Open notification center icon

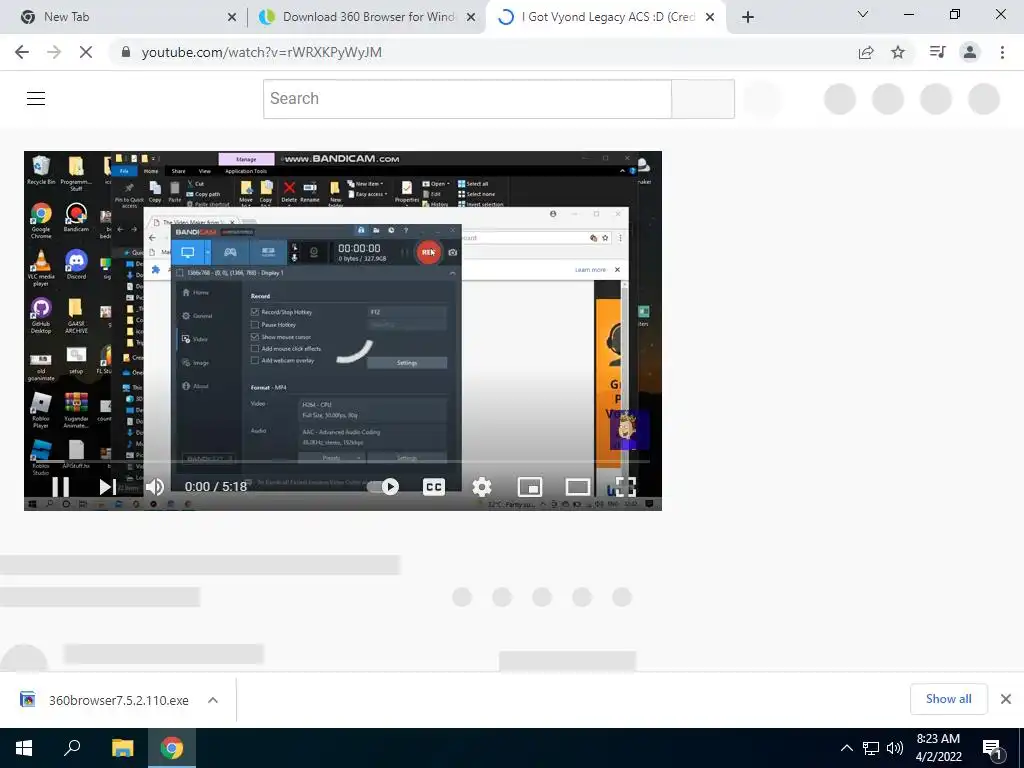point(993,748)
